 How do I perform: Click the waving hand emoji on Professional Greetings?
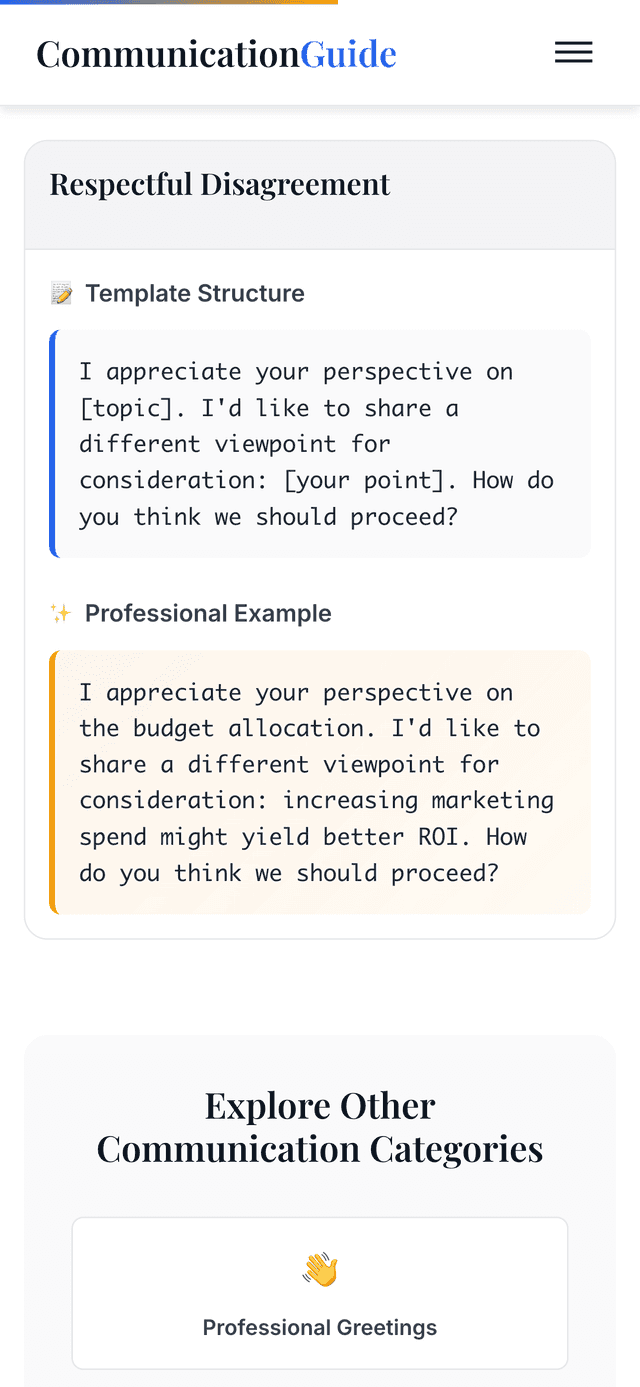tap(320, 1267)
